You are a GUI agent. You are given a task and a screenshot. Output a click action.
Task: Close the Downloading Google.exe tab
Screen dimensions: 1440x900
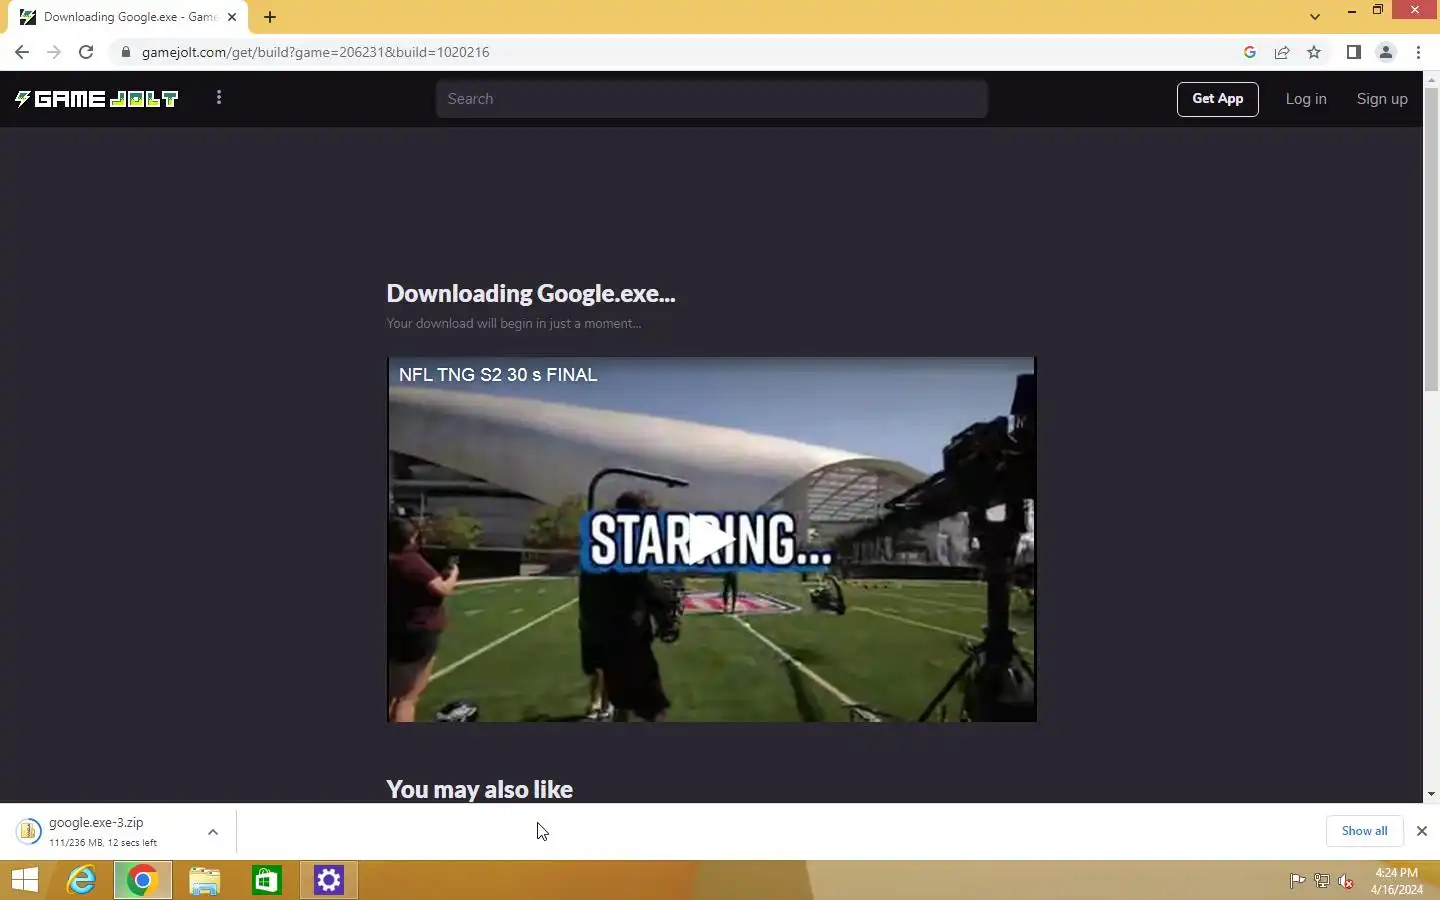click(232, 17)
